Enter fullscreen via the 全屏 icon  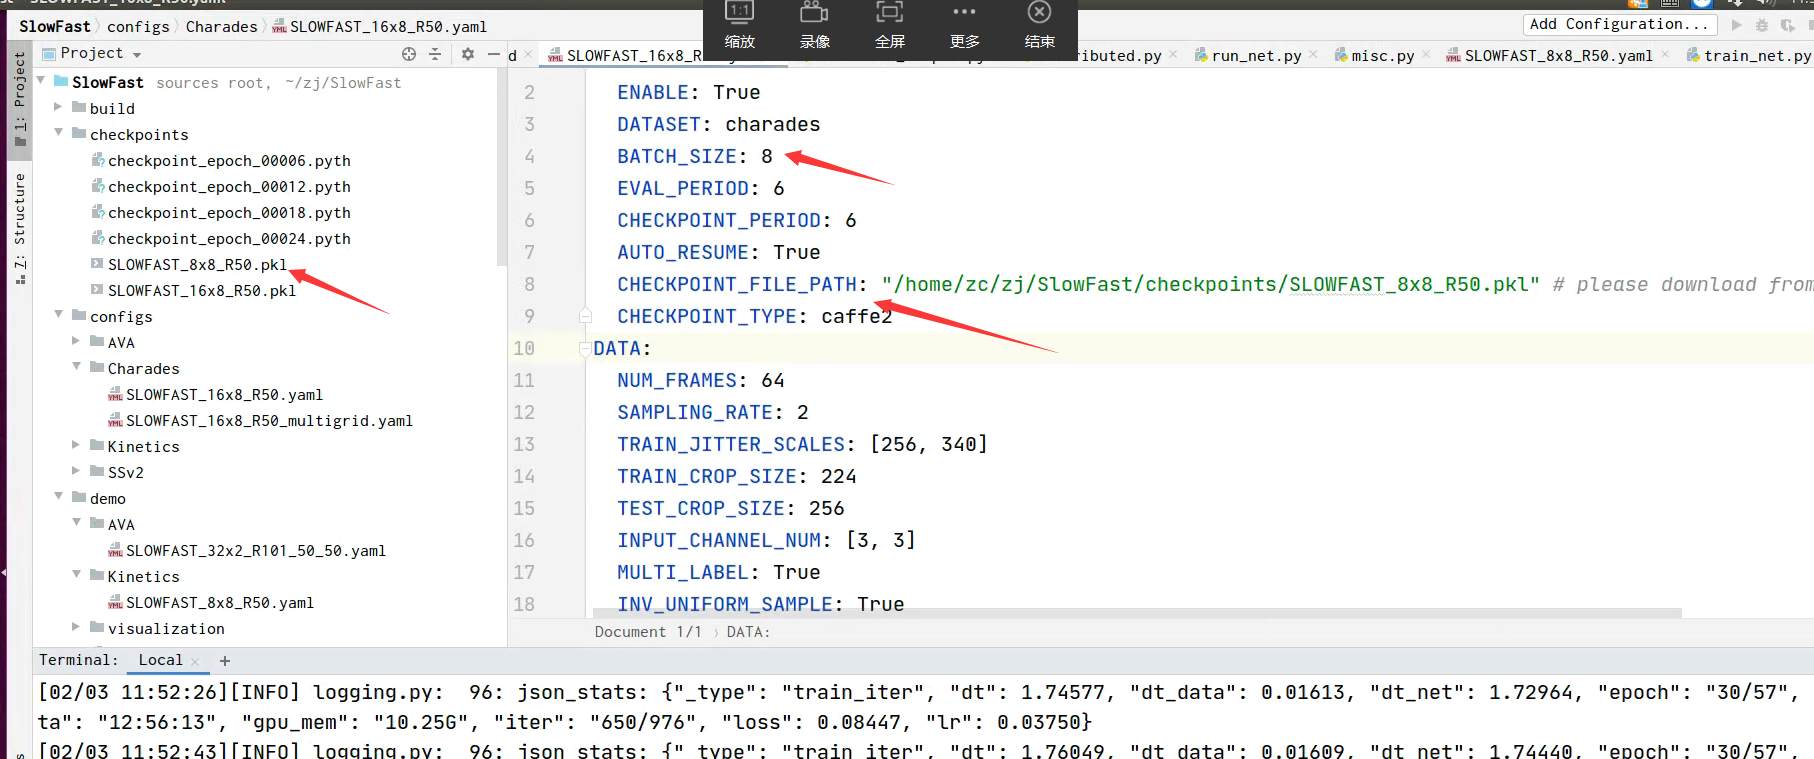click(x=889, y=12)
